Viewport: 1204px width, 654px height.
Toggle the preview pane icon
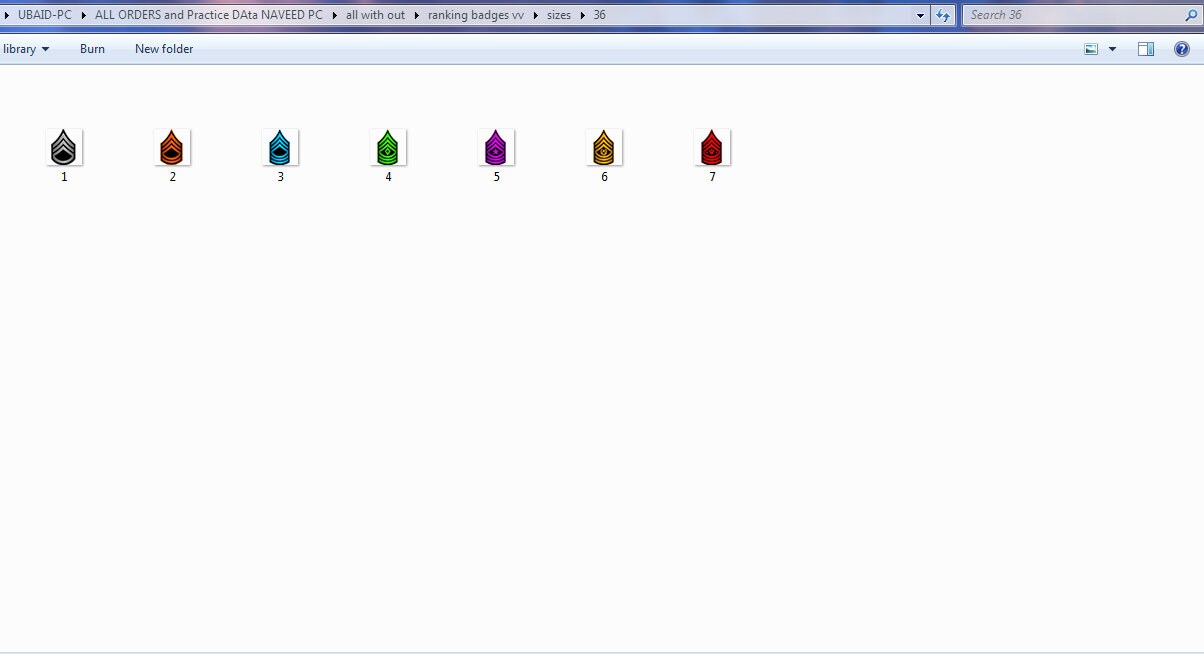[x=1146, y=49]
